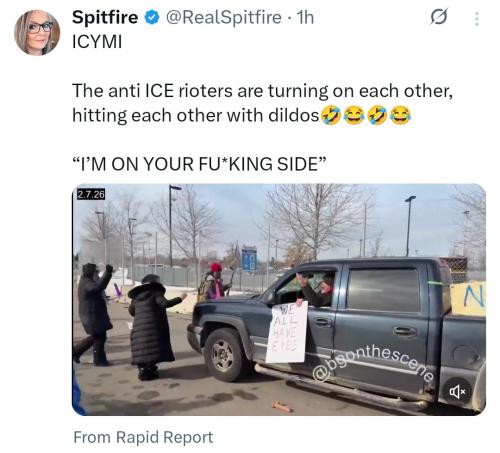Viewport: 500px width, 453px height.
Task: Open the @RealSpitfire handle link
Action: (223, 17)
